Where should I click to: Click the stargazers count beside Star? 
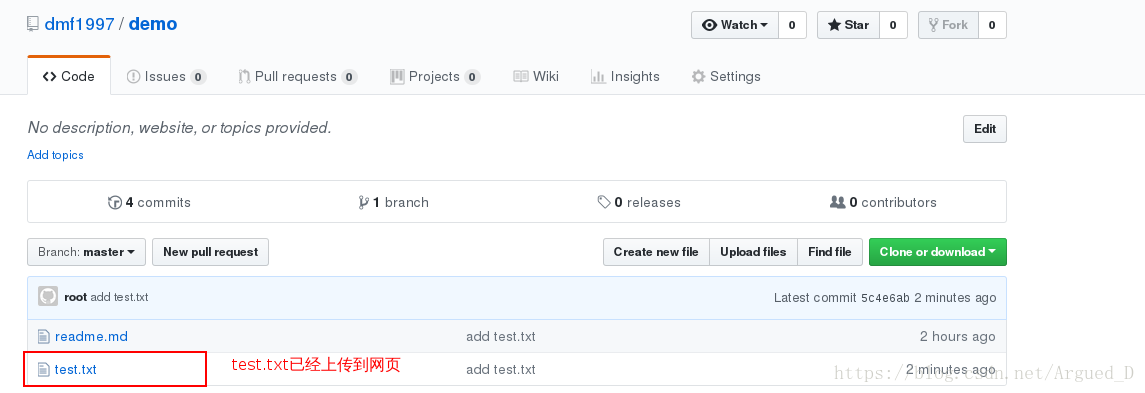(x=892, y=25)
